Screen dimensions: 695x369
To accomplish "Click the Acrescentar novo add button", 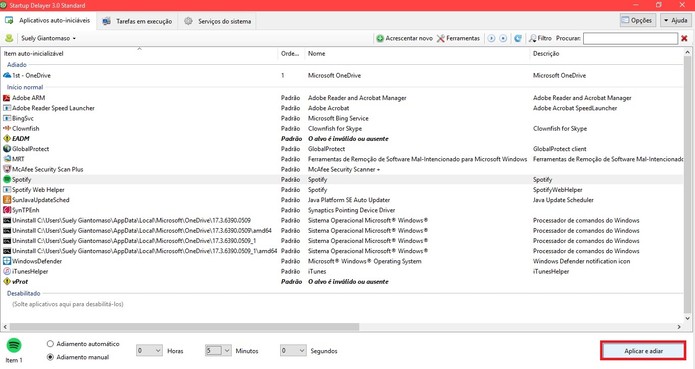I will 404,39.
